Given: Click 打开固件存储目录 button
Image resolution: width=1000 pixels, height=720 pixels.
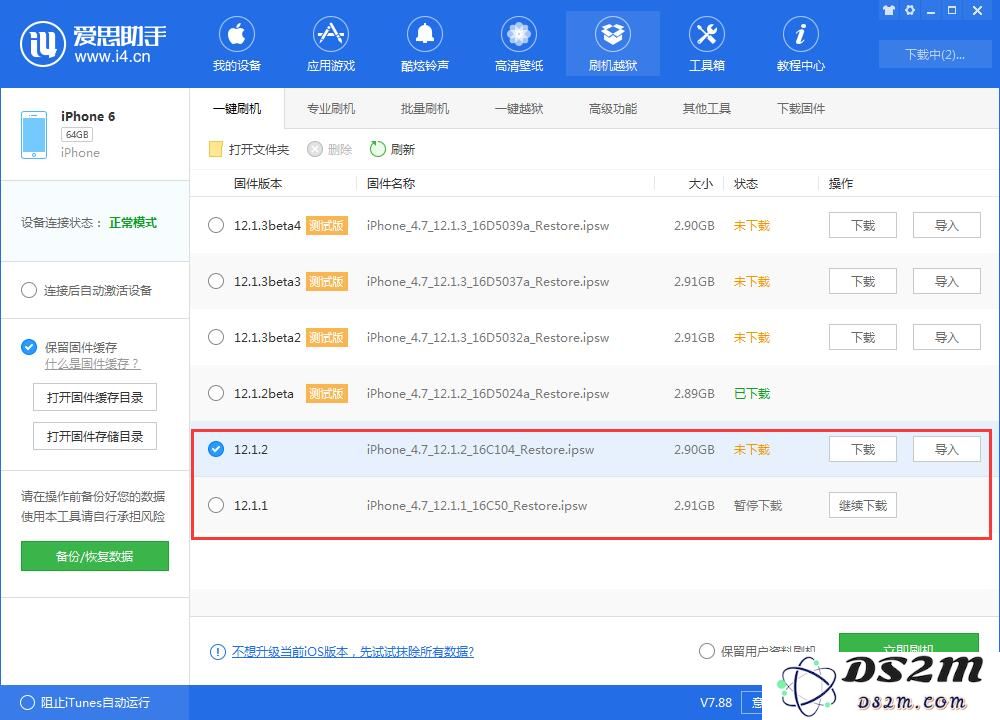Looking at the screenshot, I should coord(94,436).
